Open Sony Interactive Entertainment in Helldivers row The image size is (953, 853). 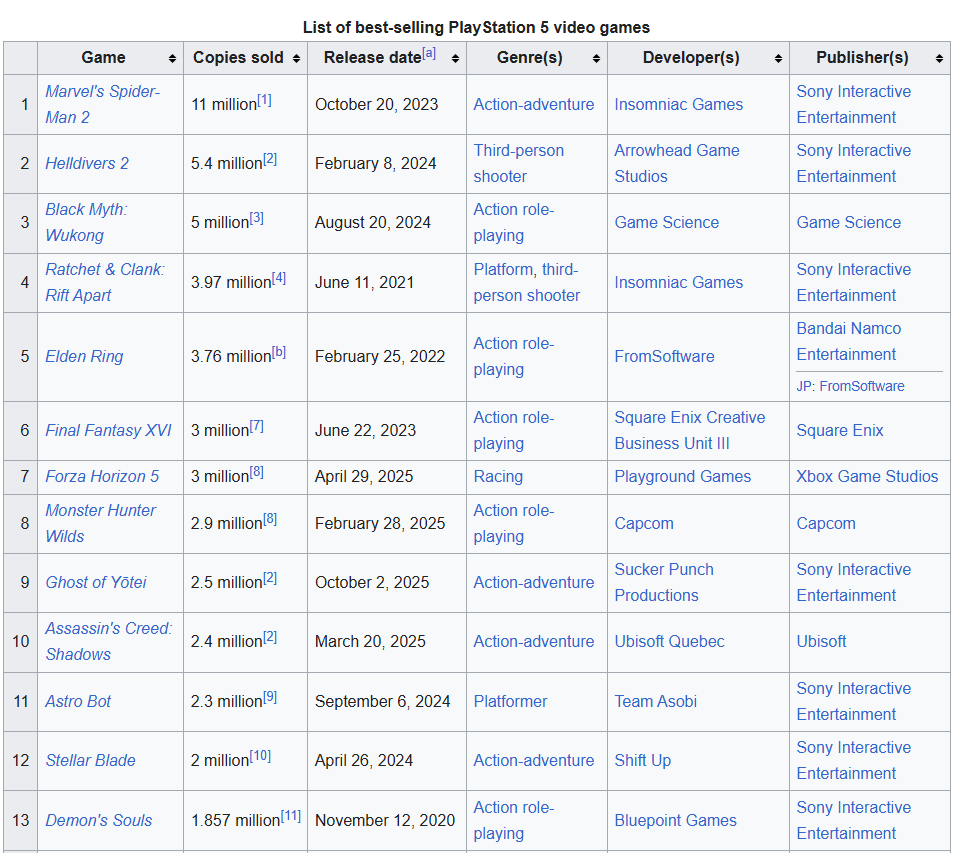[853, 164]
